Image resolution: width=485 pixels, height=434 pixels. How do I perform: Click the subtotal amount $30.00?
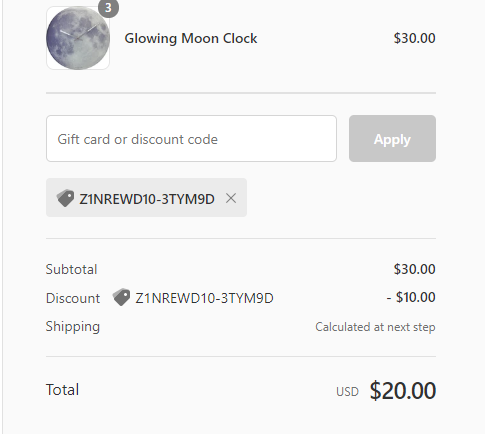pos(414,269)
